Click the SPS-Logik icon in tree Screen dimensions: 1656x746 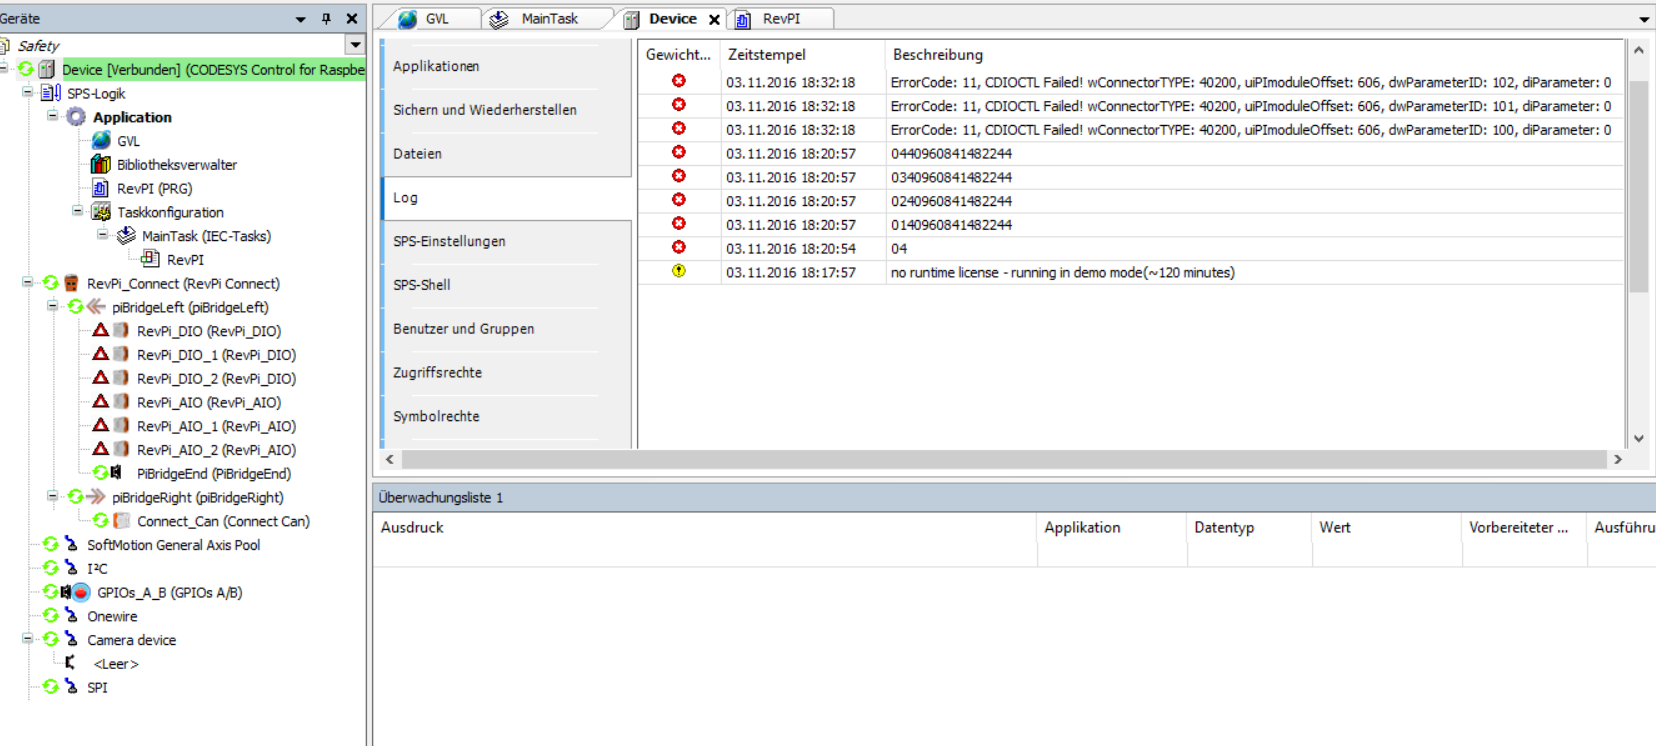point(51,93)
